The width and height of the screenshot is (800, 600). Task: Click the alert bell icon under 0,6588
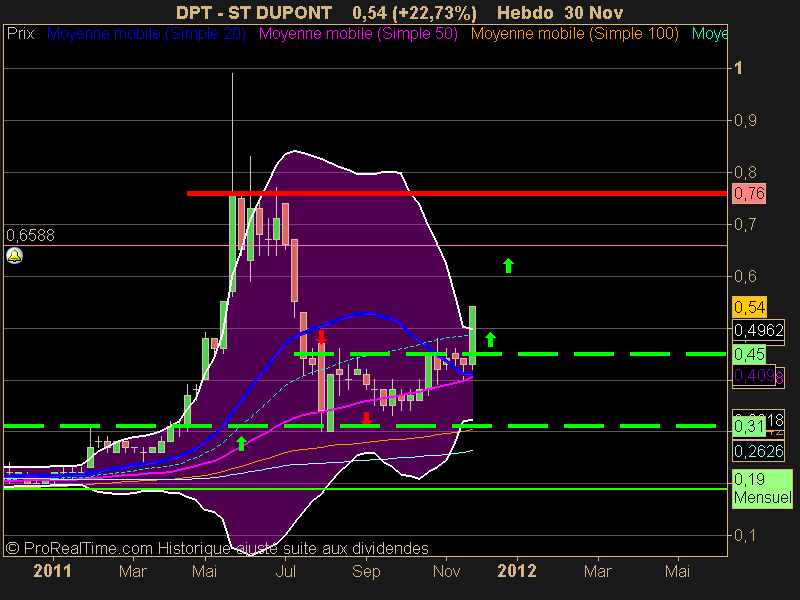click(14, 255)
